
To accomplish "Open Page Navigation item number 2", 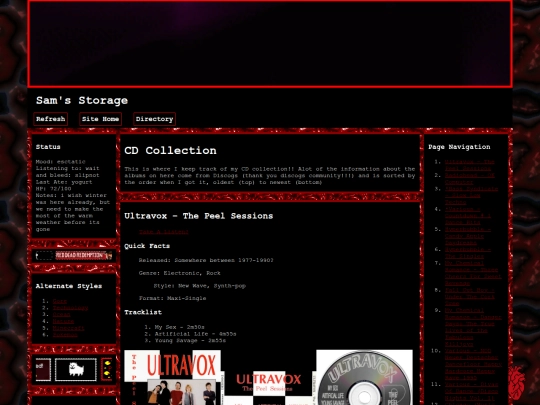I will click(x=469, y=178).
